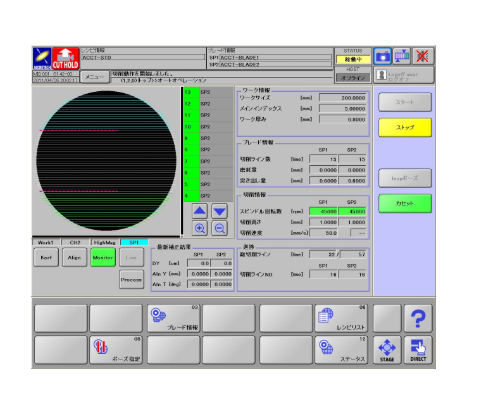
Task: Select line 11 SP2 row in list
Action: [209, 115]
